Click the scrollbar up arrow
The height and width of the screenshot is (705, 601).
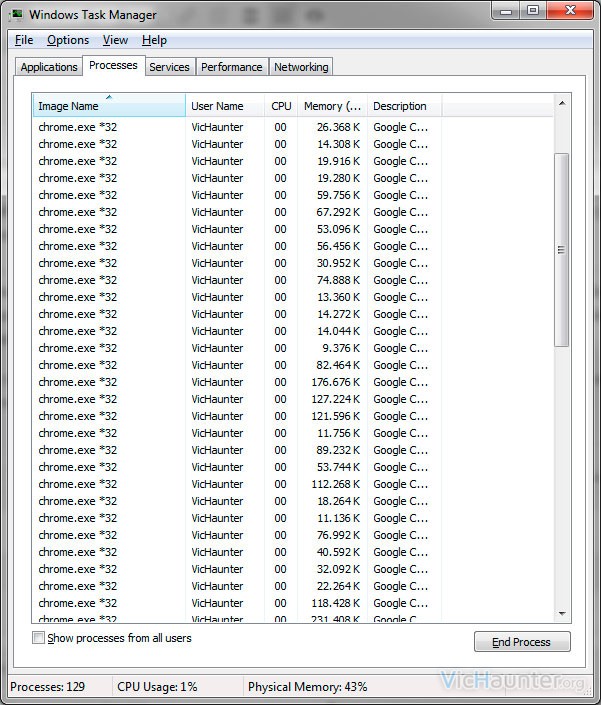[562, 103]
